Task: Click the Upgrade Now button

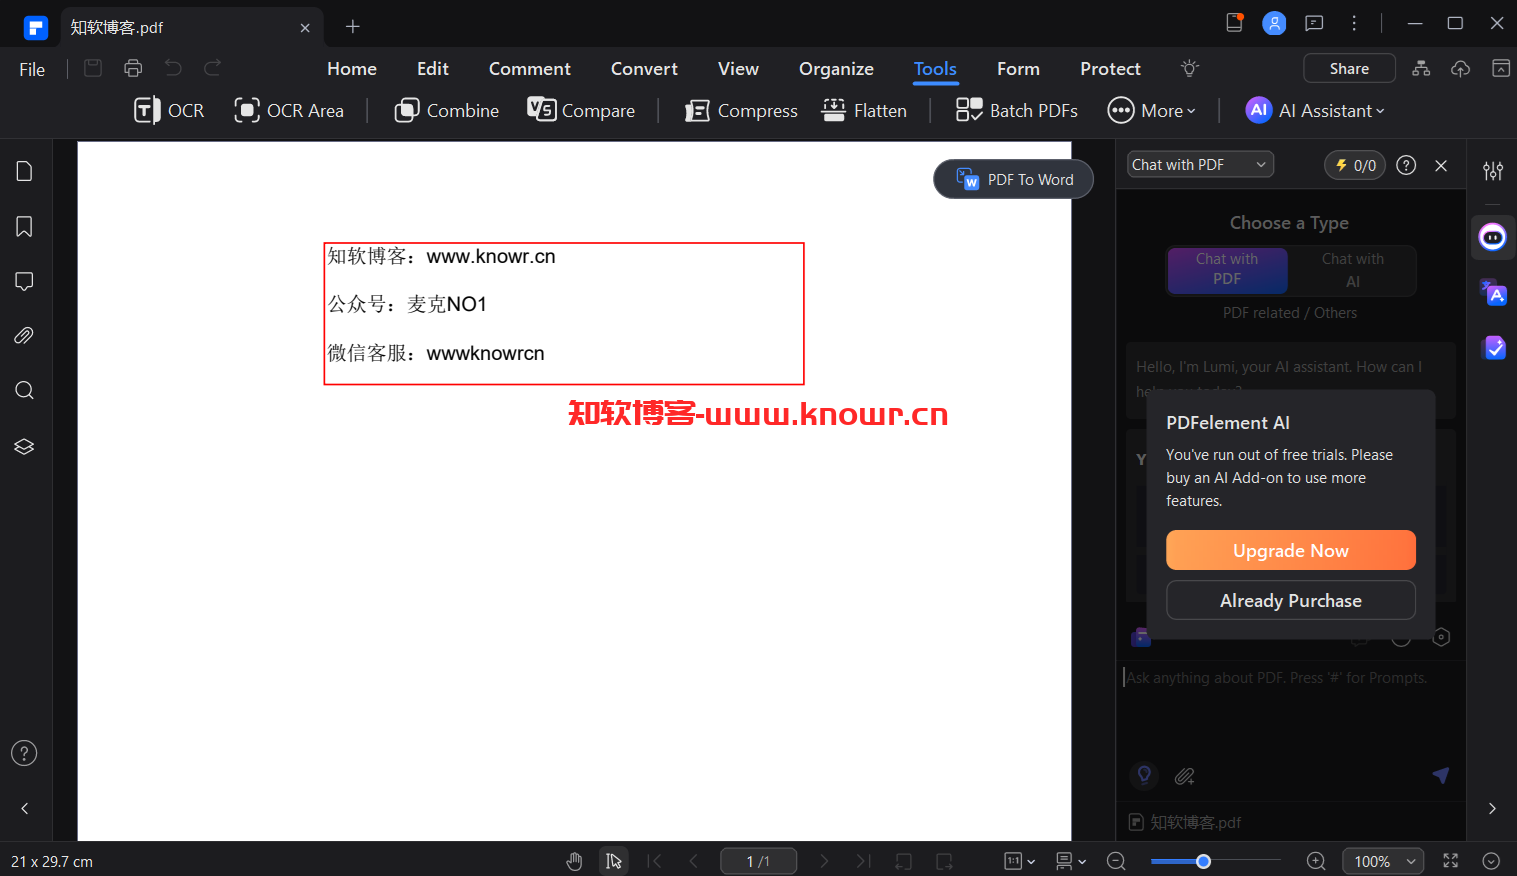Action: (1291, 550)
